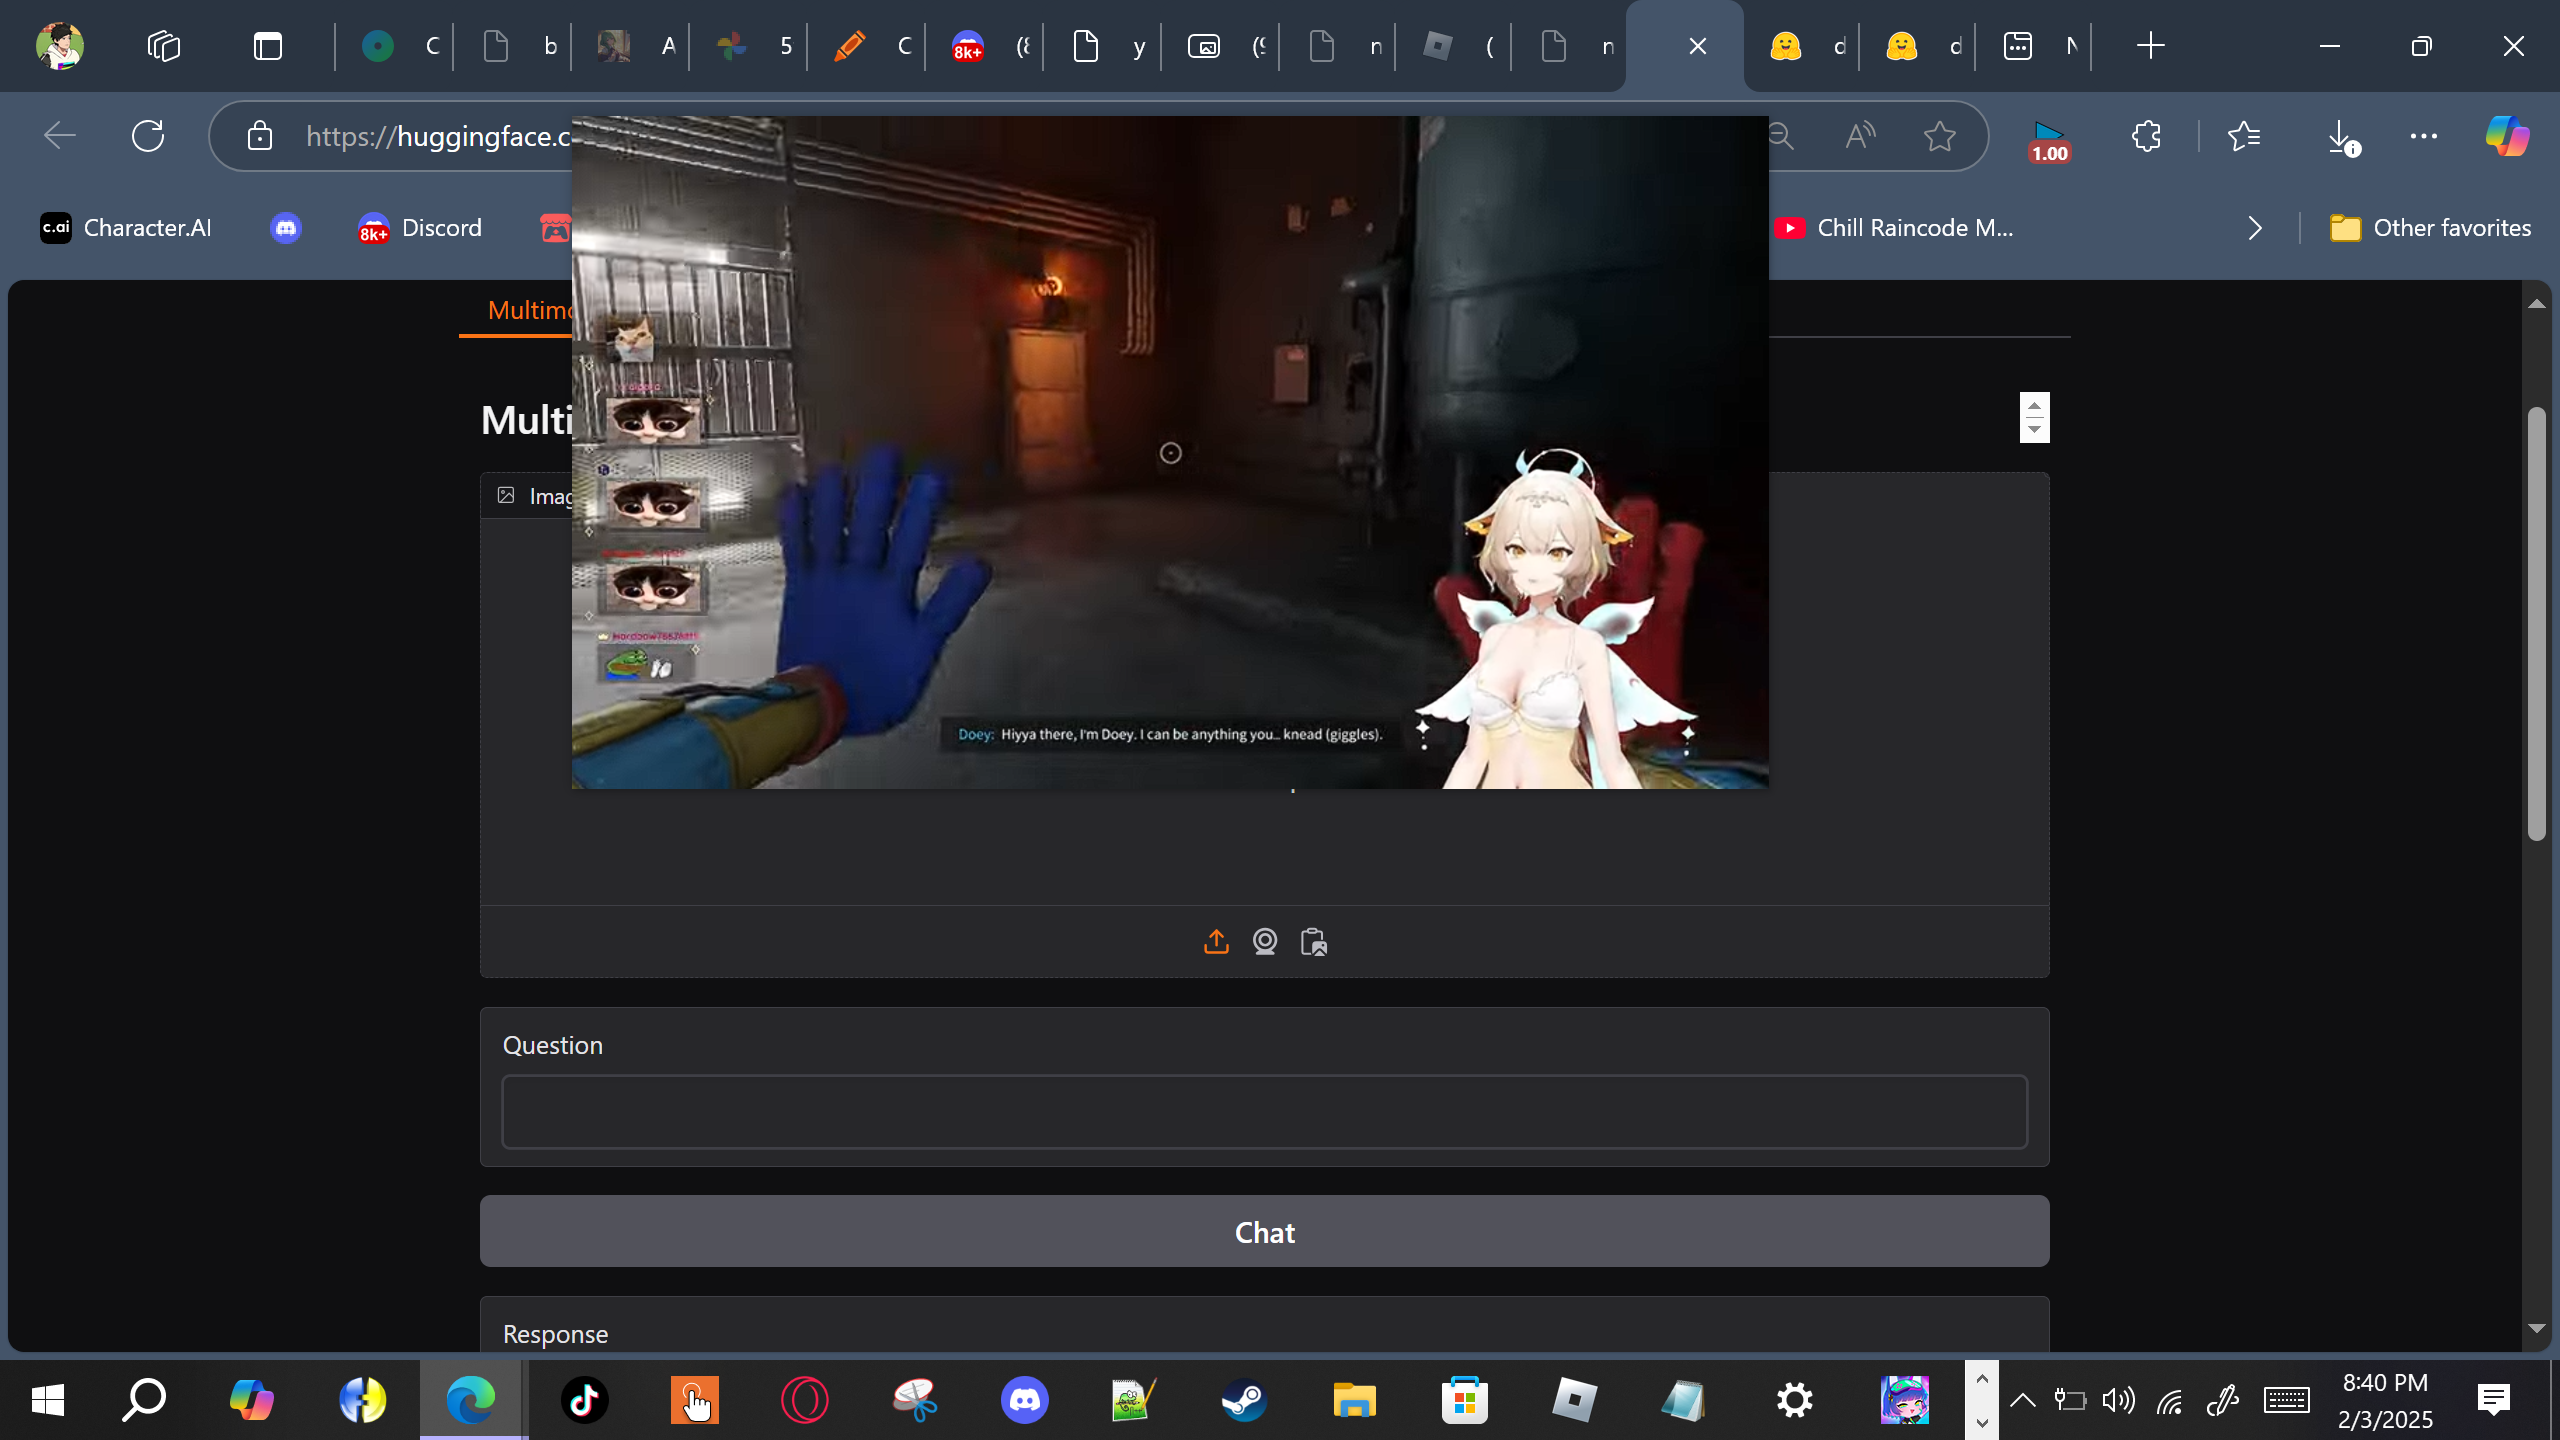Screen dimensions: 2560x1440
Task: Open Windows Search from taskbar
Action: tap(144, 1400)
